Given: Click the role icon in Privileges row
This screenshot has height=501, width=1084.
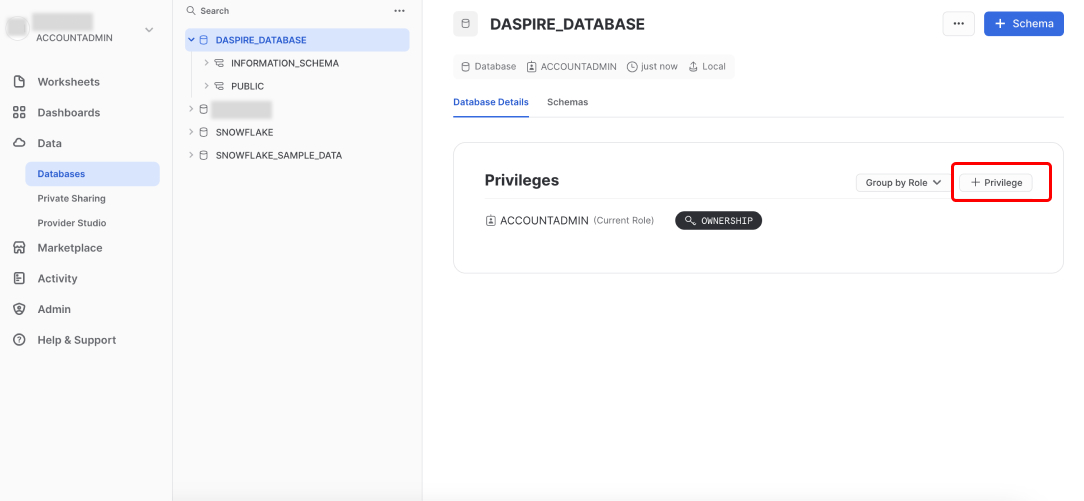Looking at the screenshot, I should pyautogui.click(x=490, y=220).
